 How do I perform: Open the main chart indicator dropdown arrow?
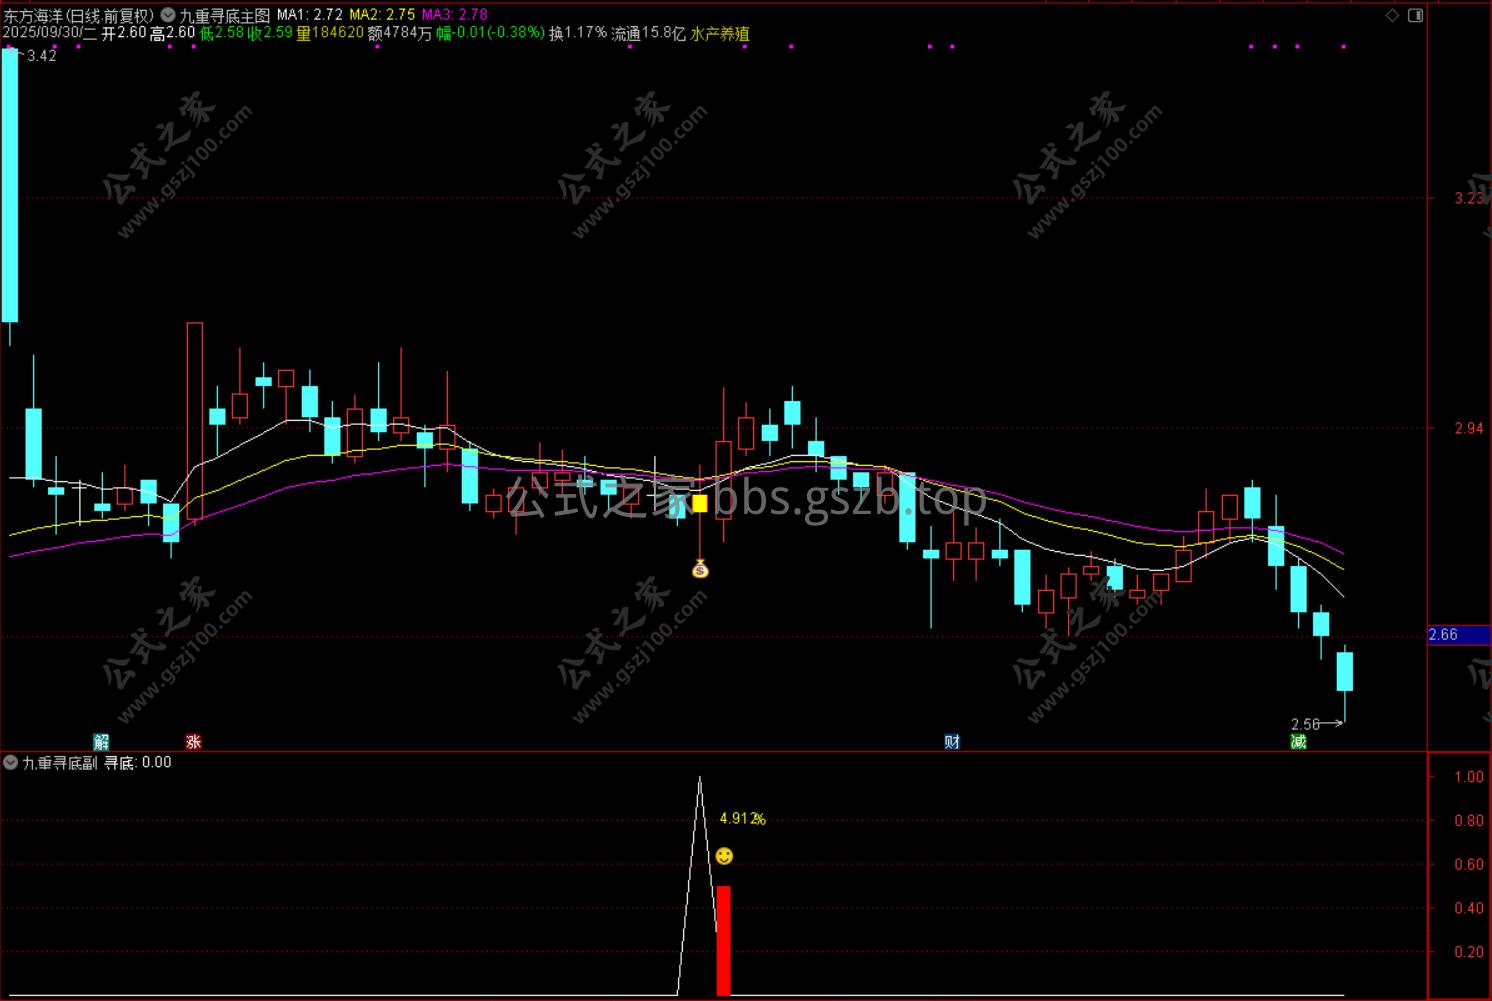point(167,15)
